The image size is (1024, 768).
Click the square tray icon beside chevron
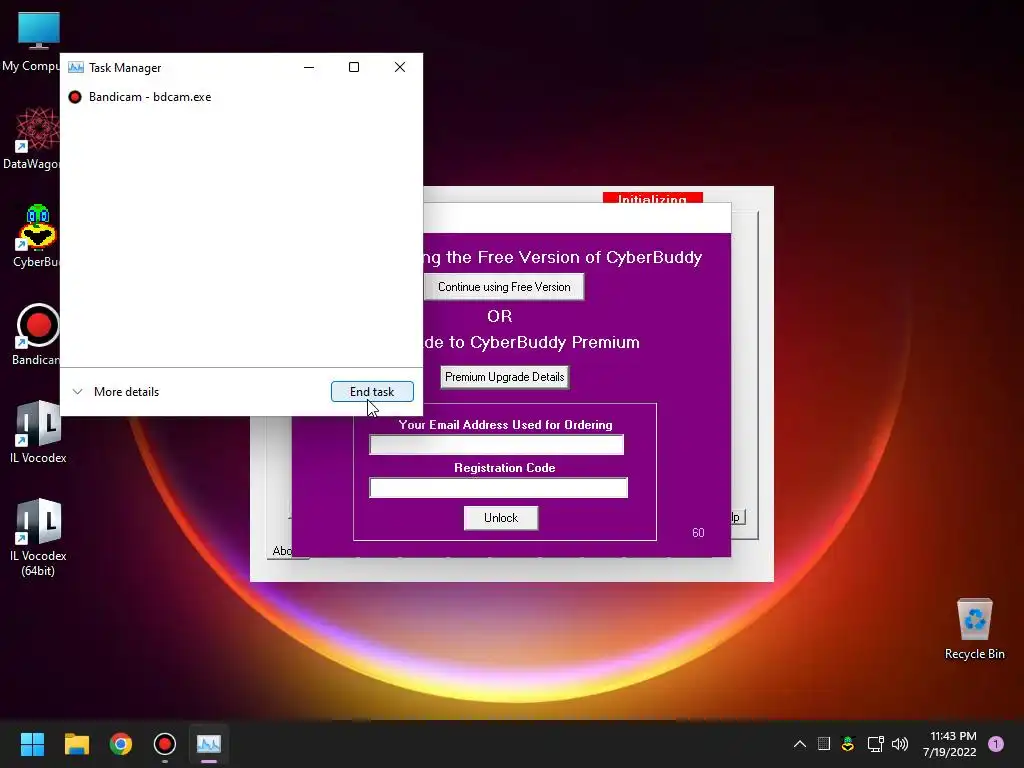point(824,744)
